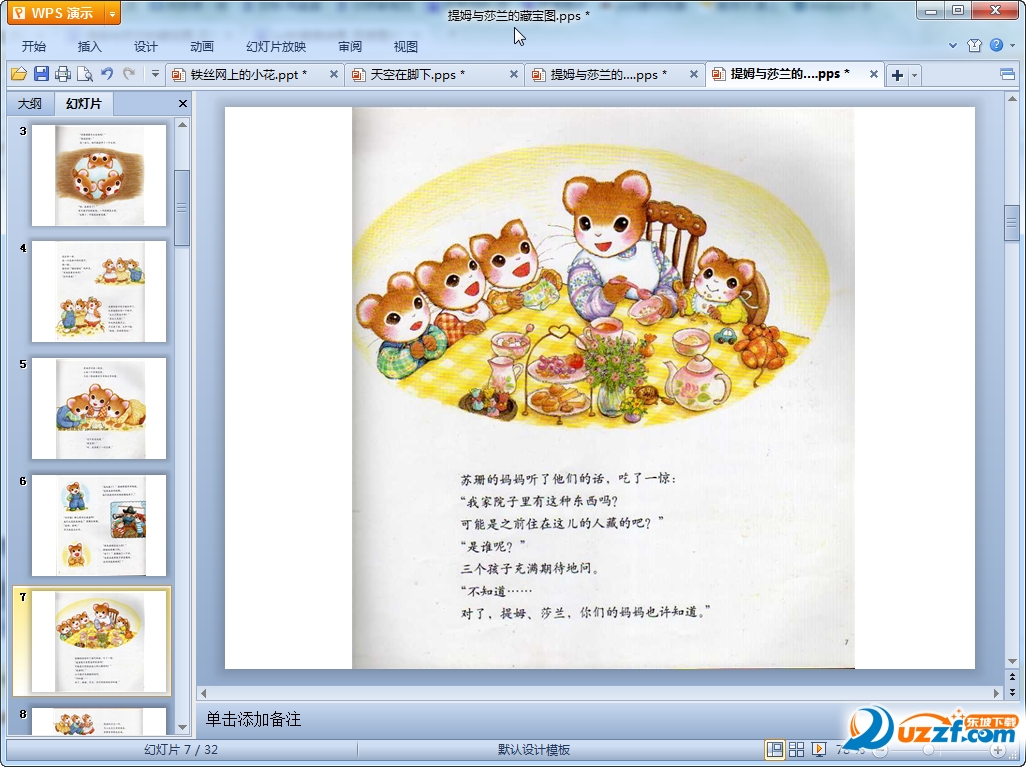Select slide 8 thumbnail
Viewport: 1026px width, 767px height.
pos(99,721)
